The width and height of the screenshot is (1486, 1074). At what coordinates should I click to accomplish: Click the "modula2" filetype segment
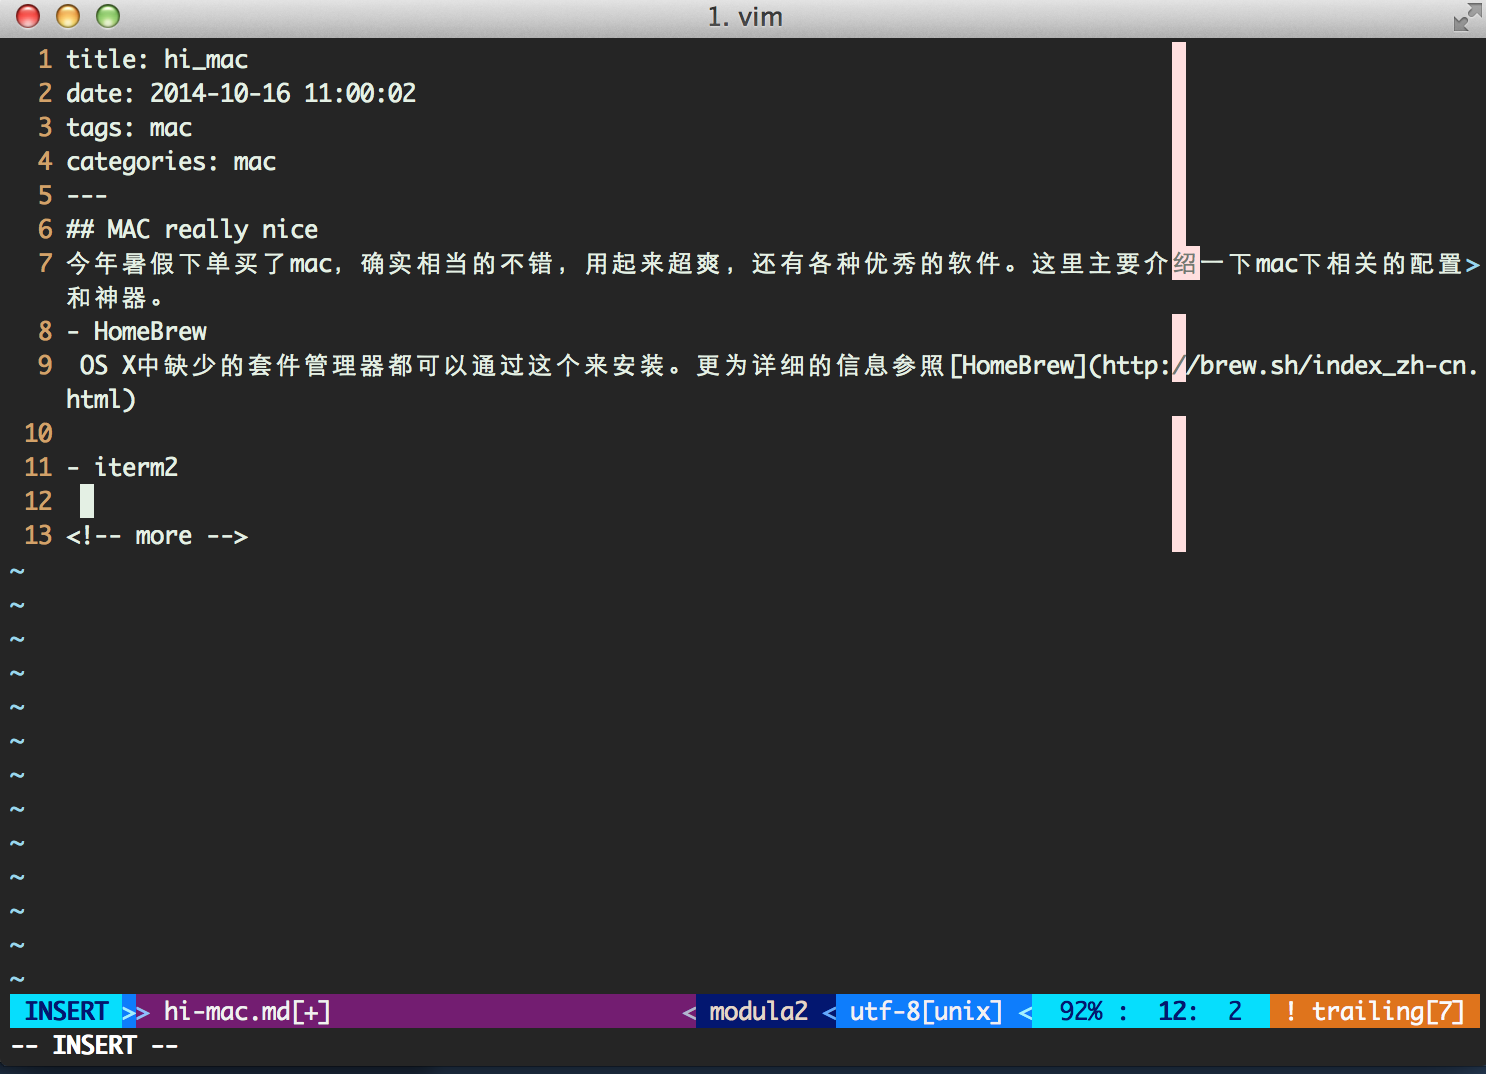(x=758, y=1011)
